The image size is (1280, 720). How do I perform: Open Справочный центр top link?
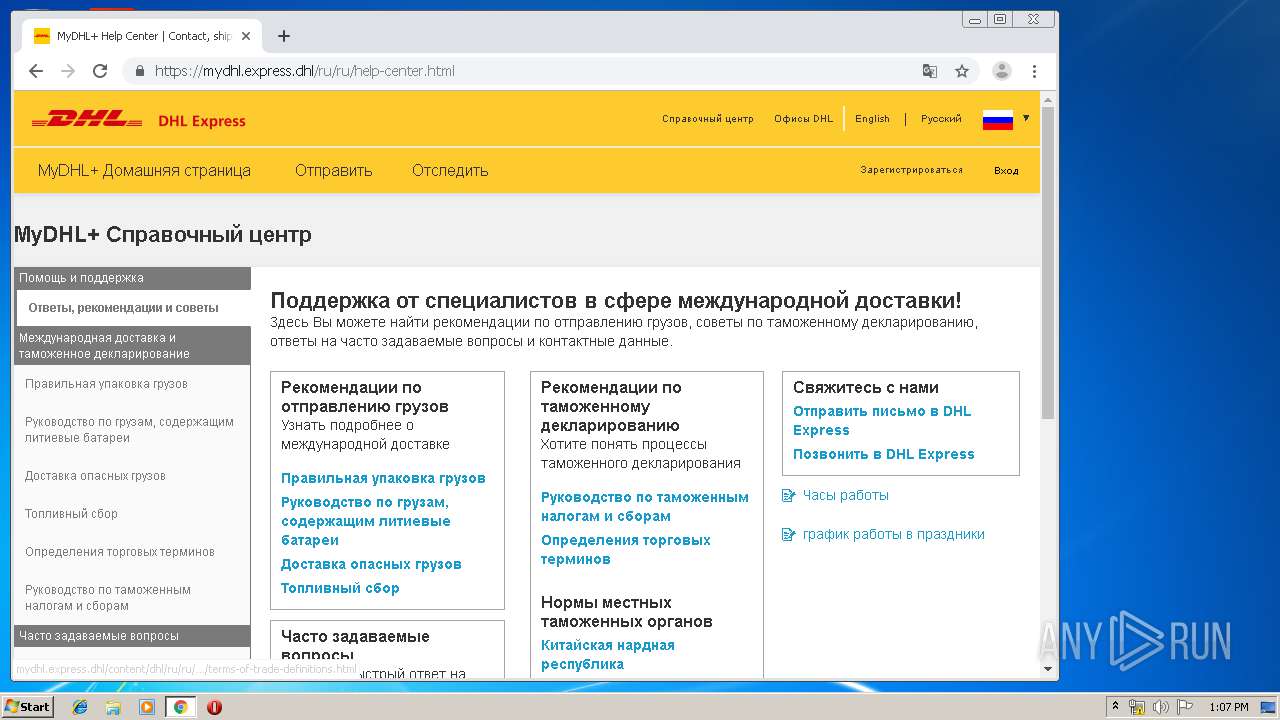(708, 118)
